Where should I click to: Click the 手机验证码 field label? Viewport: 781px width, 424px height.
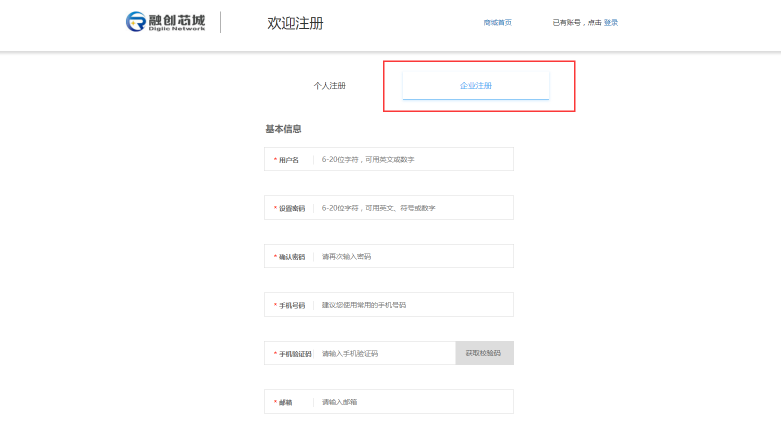point(294,354)
